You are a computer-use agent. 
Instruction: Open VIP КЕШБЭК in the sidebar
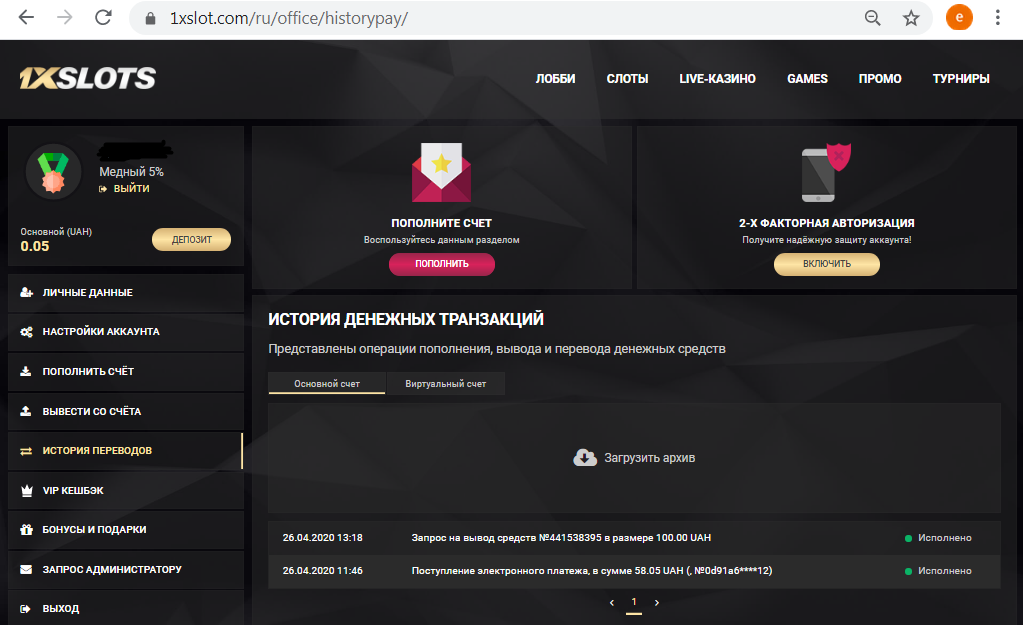125,491
